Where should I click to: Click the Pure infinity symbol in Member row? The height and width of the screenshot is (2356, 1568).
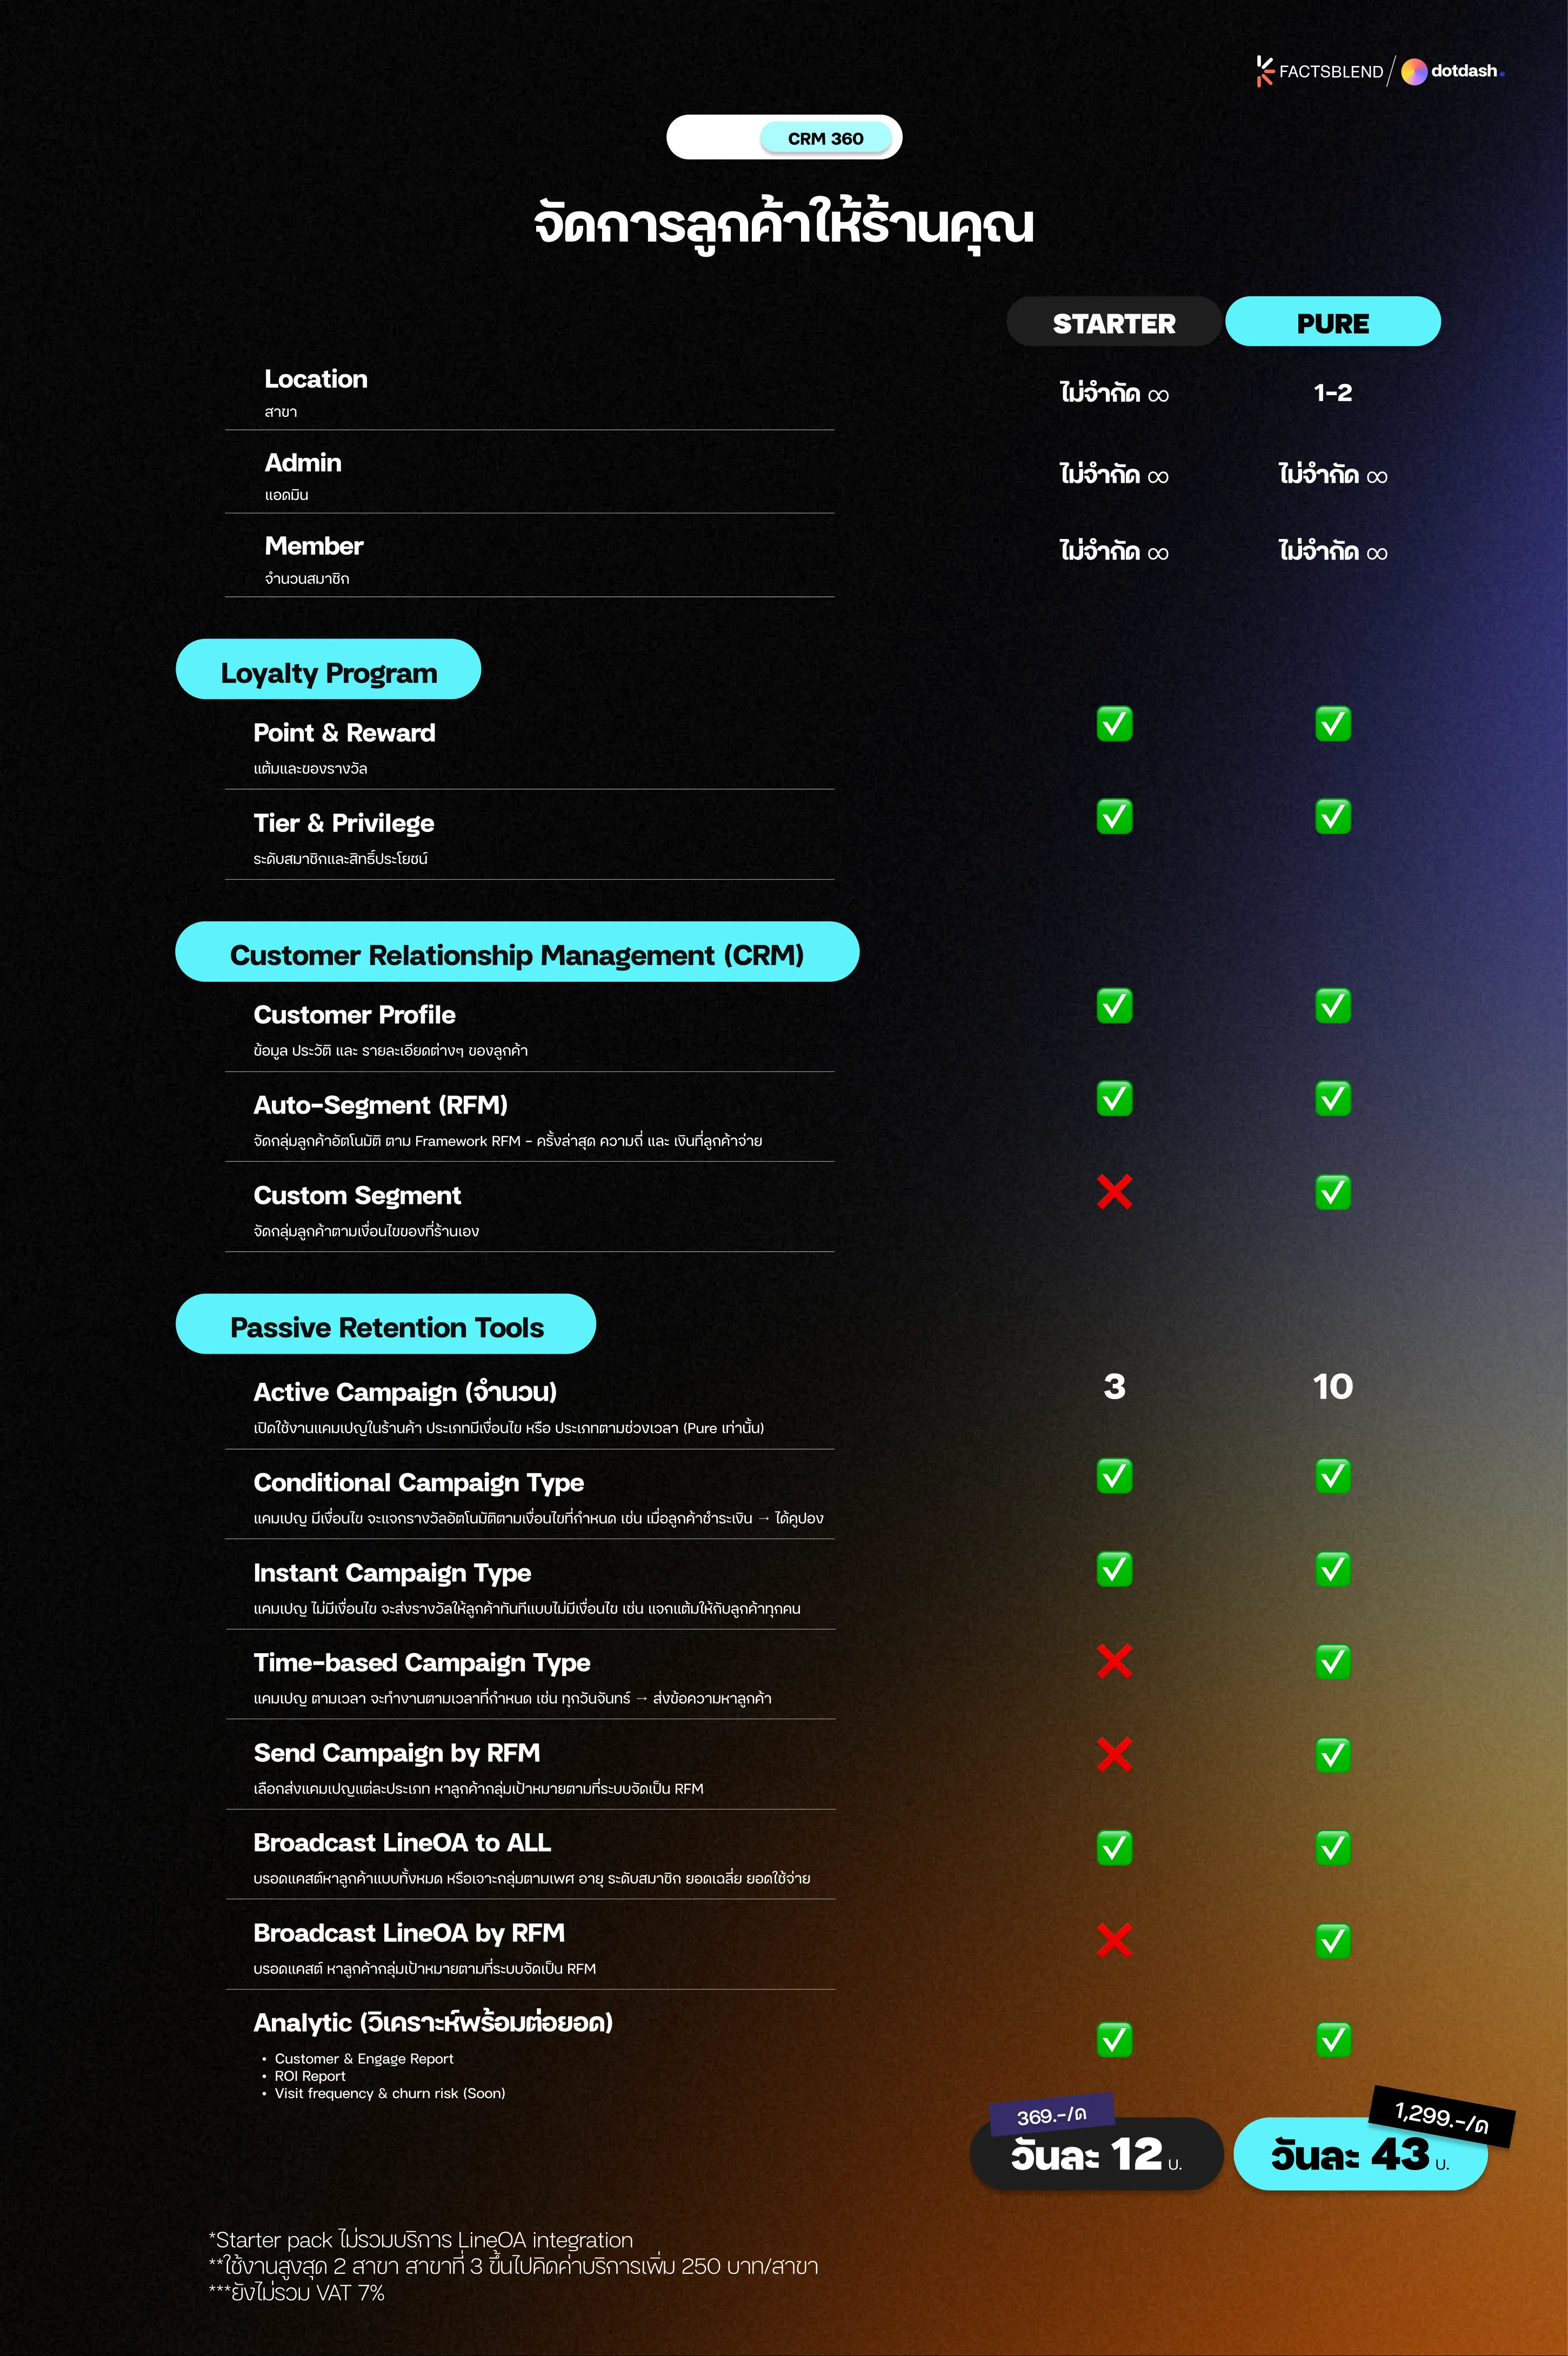[x=1377, y=553]
